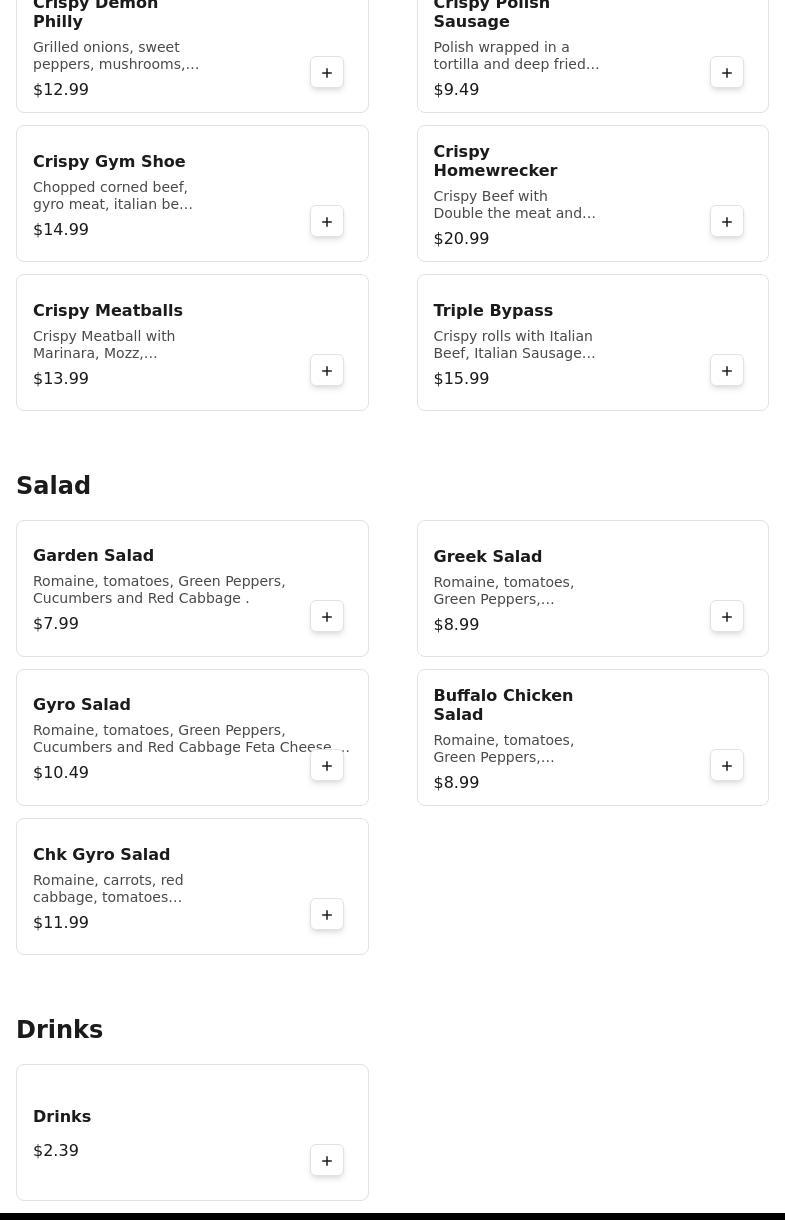View Chk Gyro Salad description text

pyautogui.click(x=108, y=889)
